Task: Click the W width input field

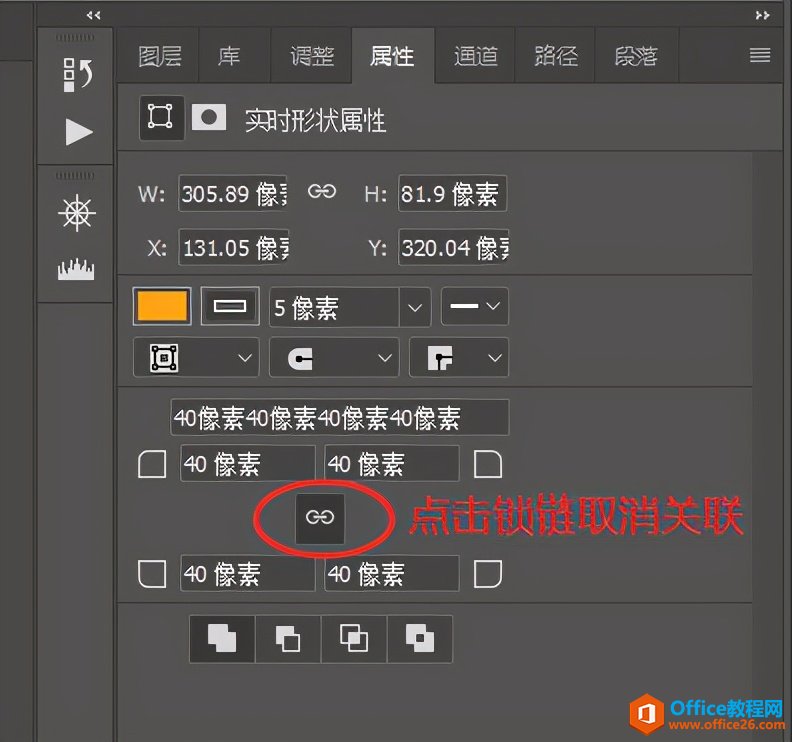Action: [x=233, y=193]
